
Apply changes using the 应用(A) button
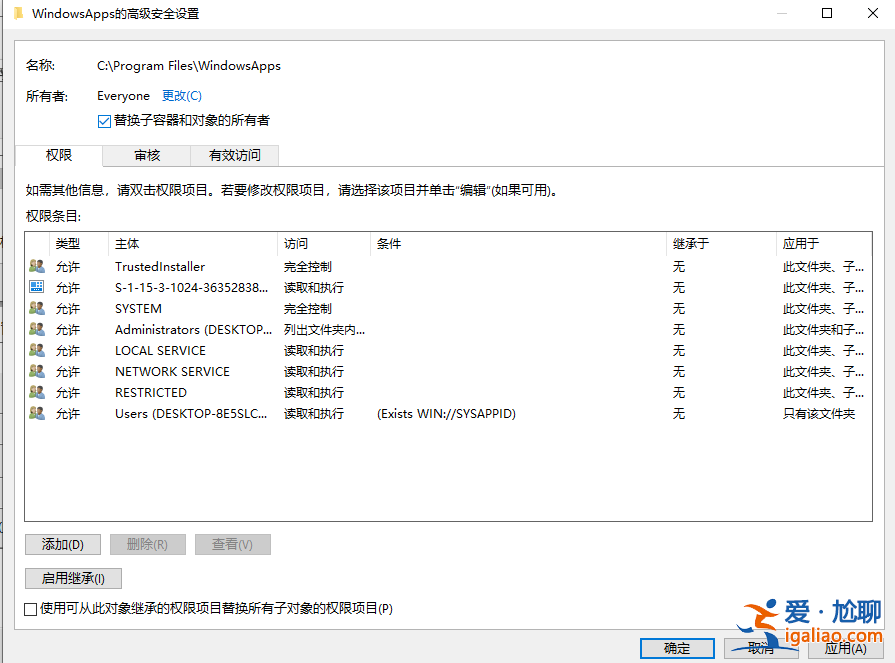pyautogui.click(x=848, y=648)
